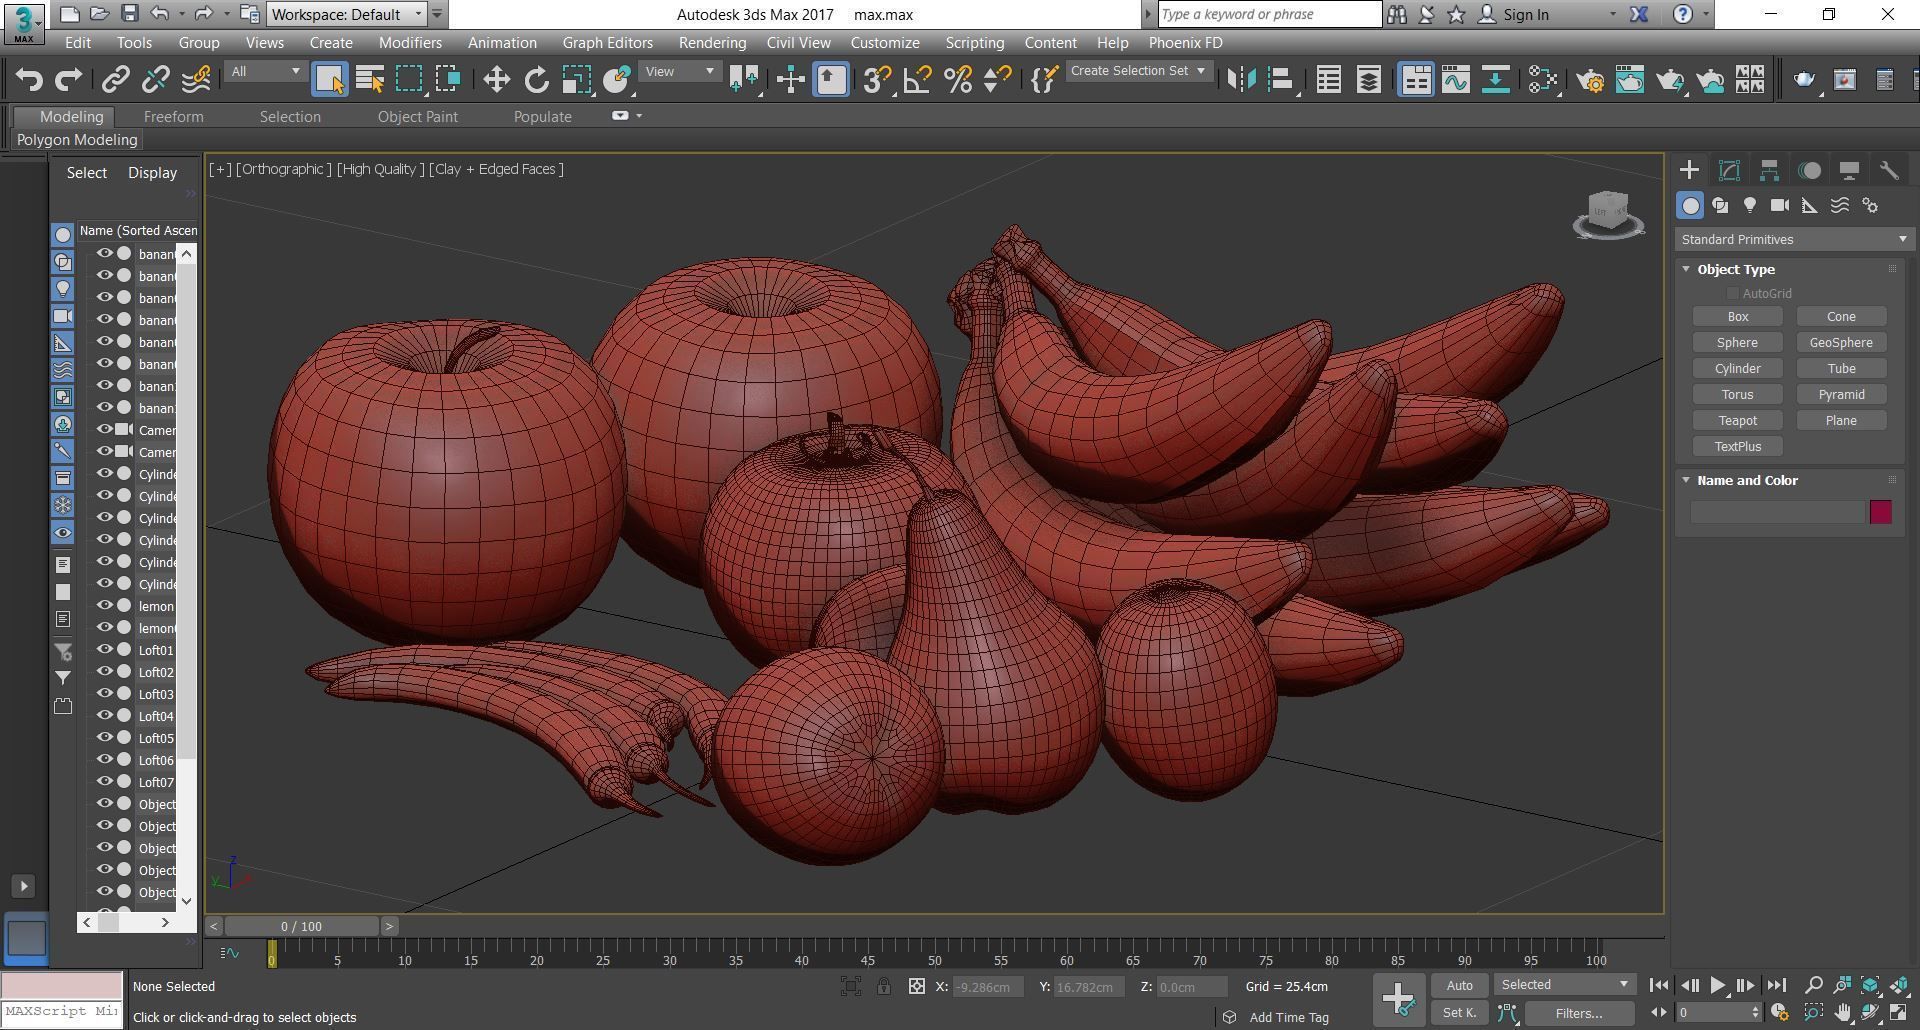The height and width of the screenshot is (1030, 1920).
Task: Open the ribbon display options dropdown arrow
Action: click(x=639, y=116)
